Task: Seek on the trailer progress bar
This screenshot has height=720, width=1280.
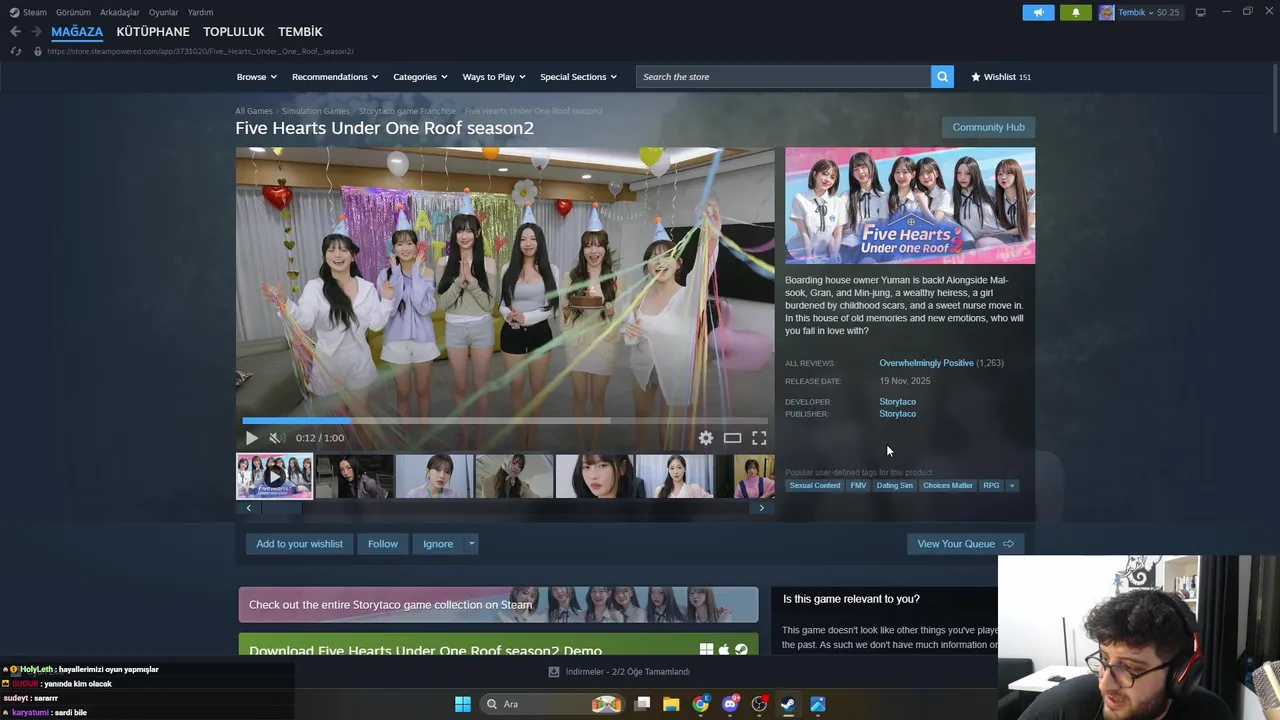Action: pyautogui.click(x=505, y=421)
